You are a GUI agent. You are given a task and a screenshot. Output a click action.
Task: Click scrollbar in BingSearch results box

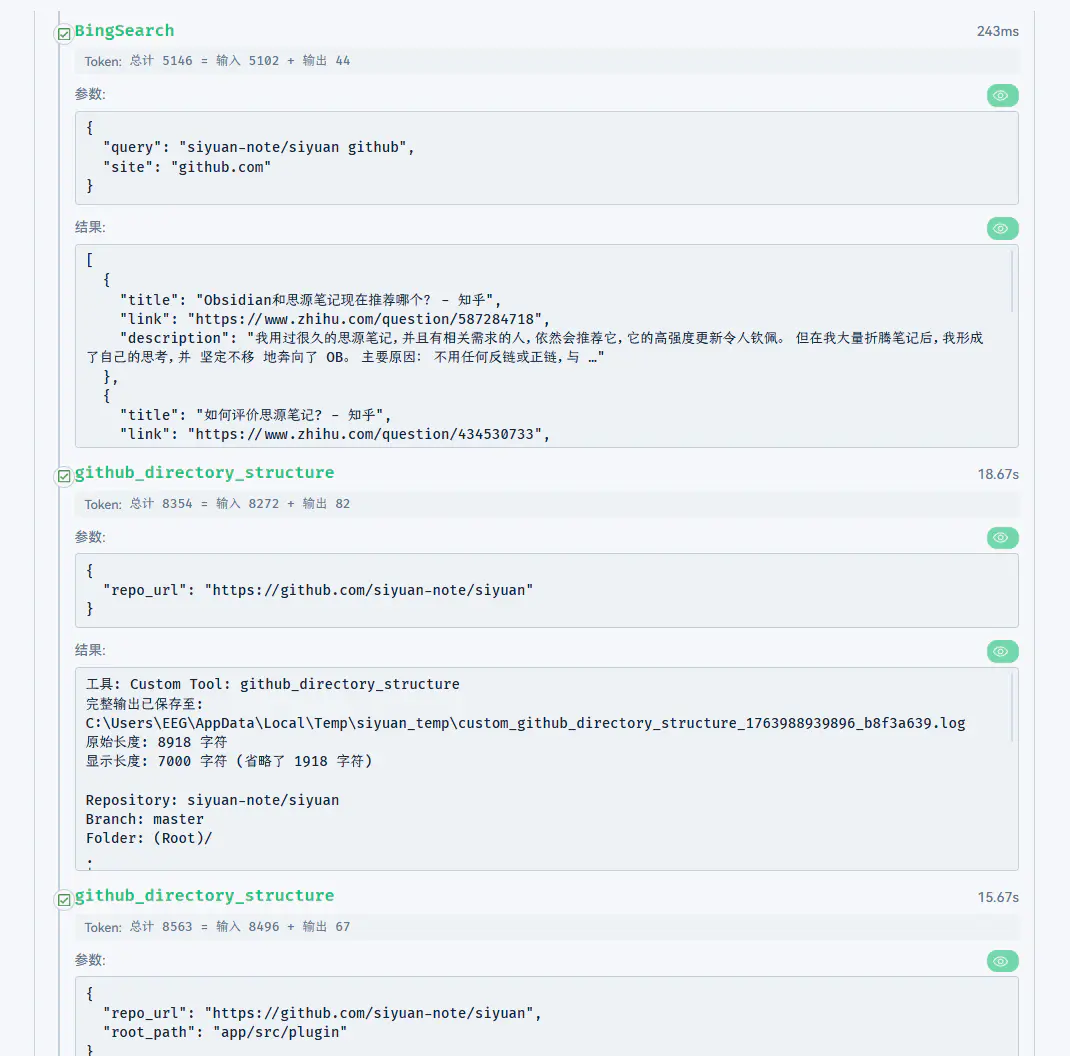tap(1011, 281)
